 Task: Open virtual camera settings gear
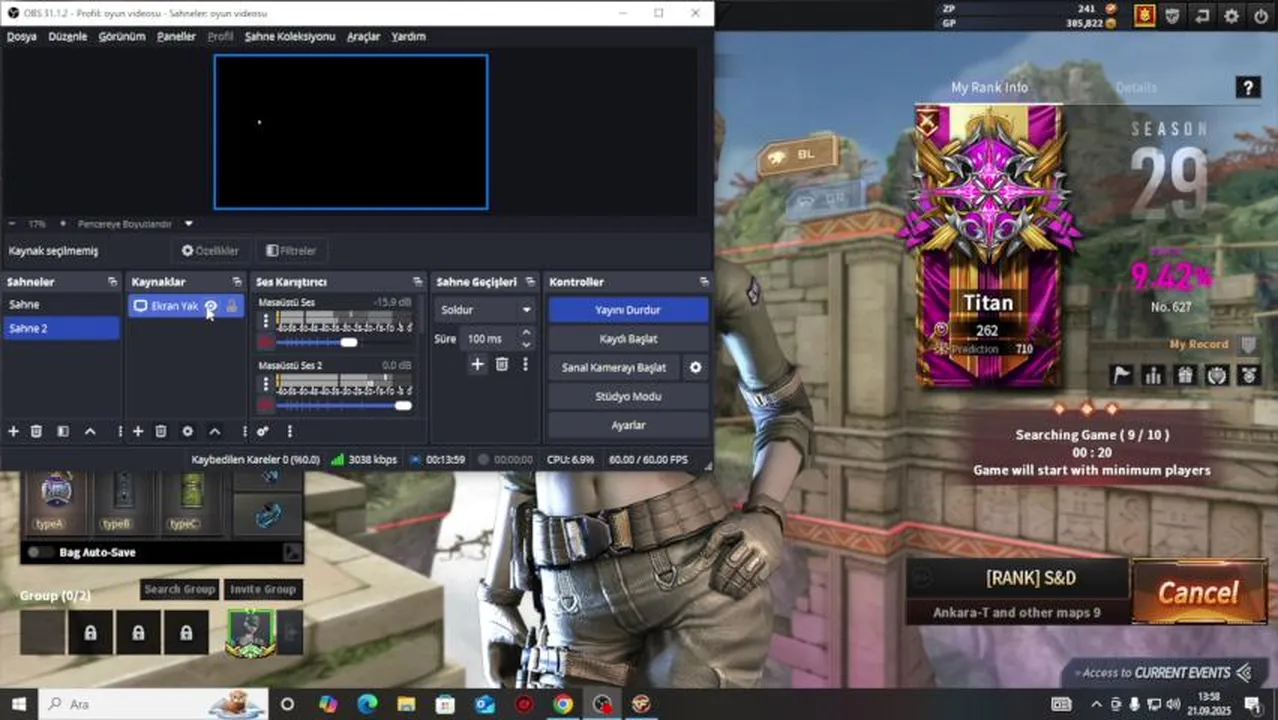point(696,367)
